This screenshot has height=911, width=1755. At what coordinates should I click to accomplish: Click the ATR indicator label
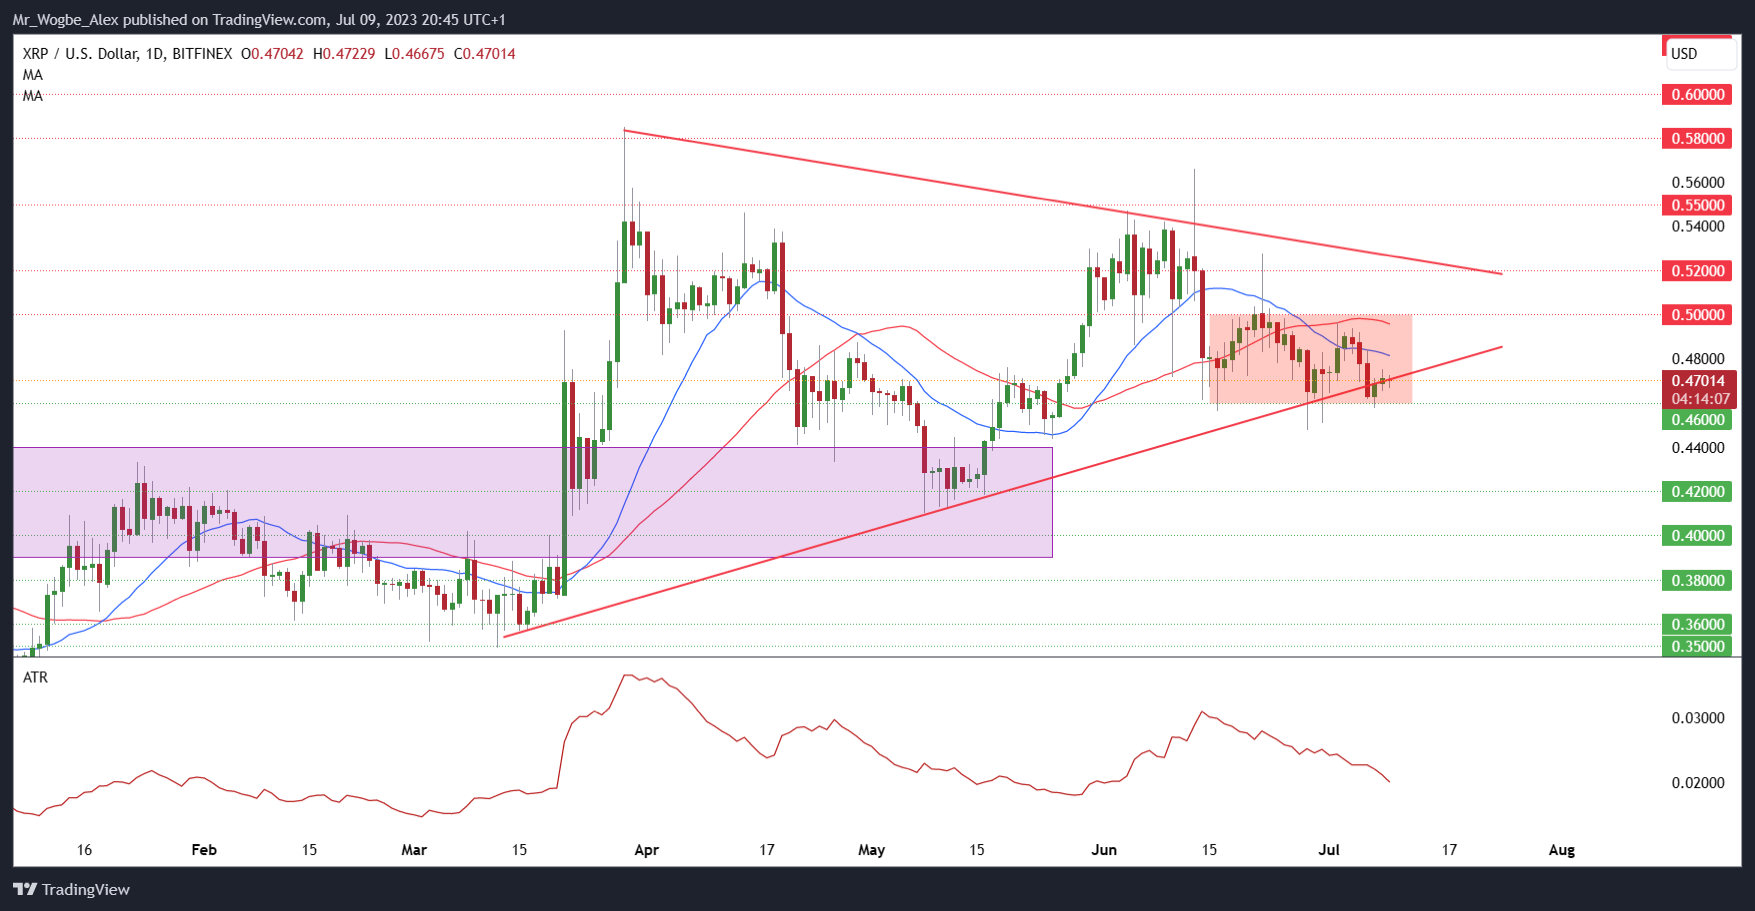coord(35,677)
